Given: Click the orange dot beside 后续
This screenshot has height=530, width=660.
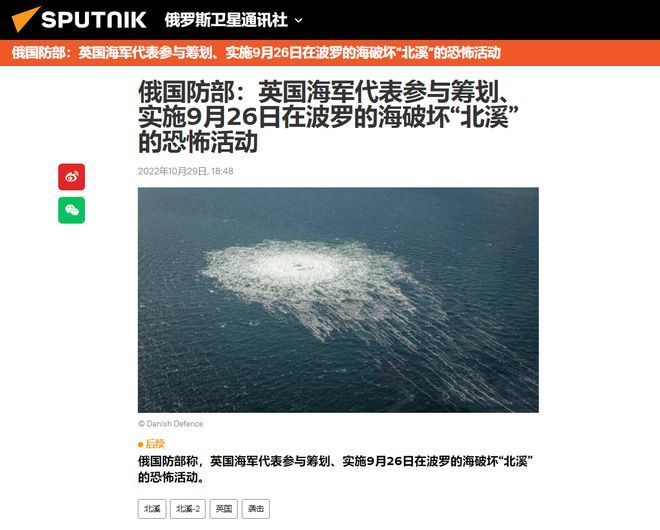Looking at the screenshot, I should tap(140, 445).
